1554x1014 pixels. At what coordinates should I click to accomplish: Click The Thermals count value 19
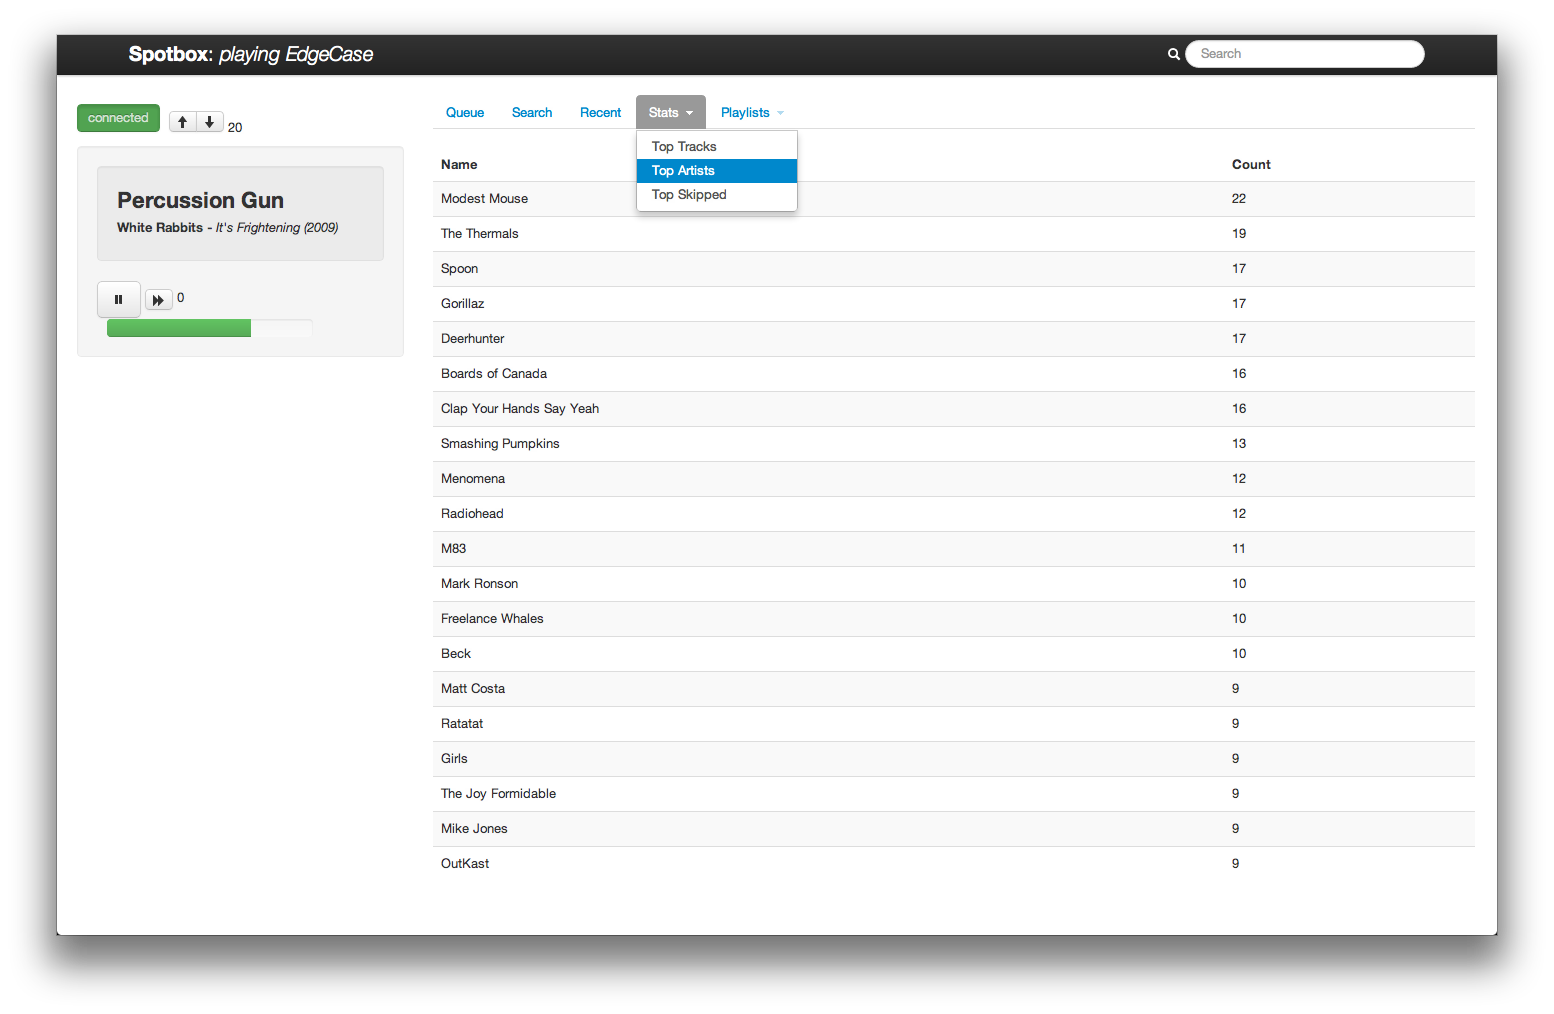pyautogui.click(x=1239, y=234)
